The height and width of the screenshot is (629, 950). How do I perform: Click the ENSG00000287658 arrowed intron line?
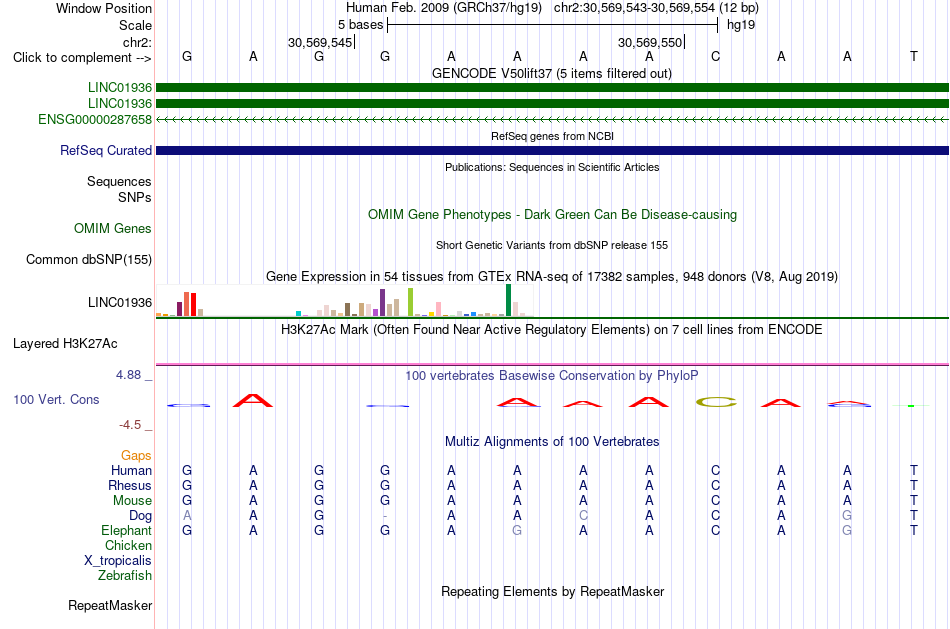[552, 119]
